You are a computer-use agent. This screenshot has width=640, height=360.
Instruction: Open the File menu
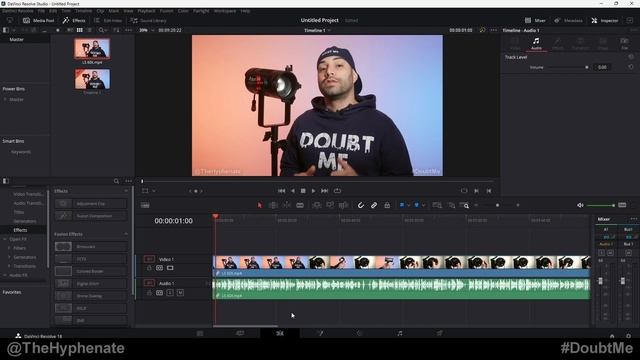tap(41, 11)
